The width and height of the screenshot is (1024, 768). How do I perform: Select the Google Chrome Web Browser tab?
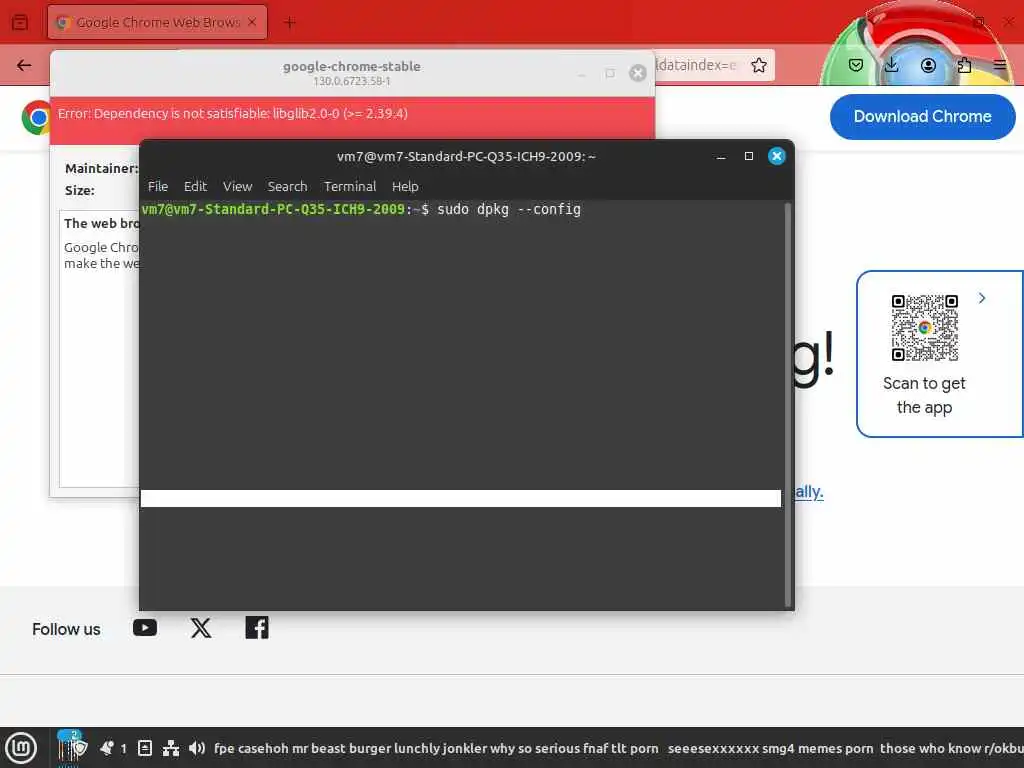coord(157,22)
